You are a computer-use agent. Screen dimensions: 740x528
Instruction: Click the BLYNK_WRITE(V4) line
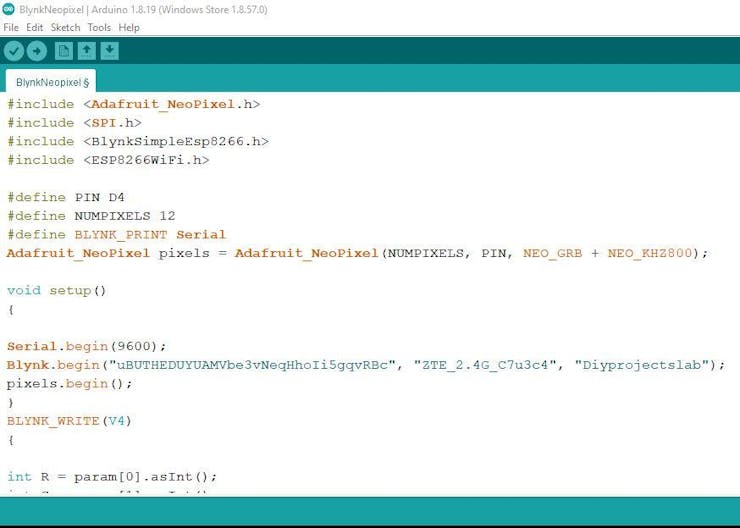69,421
